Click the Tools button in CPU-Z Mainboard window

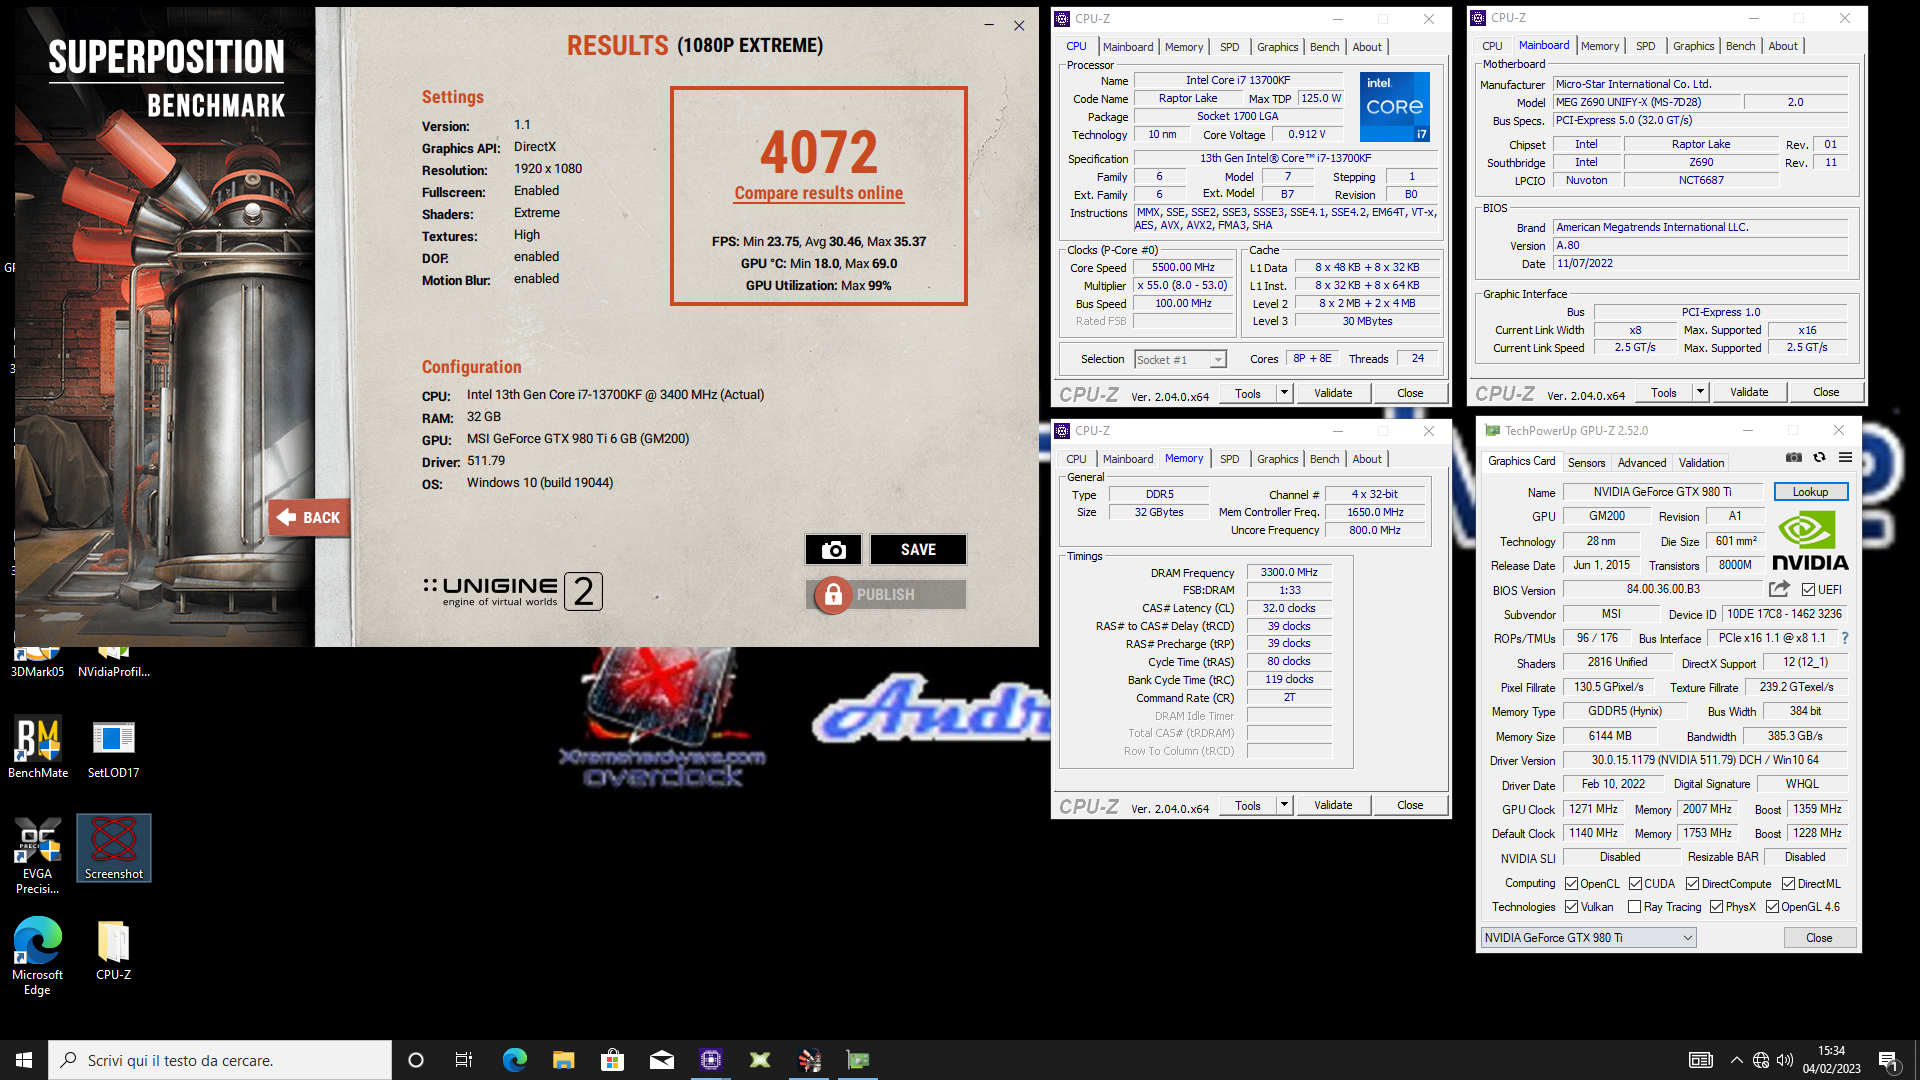point(1664,393)
